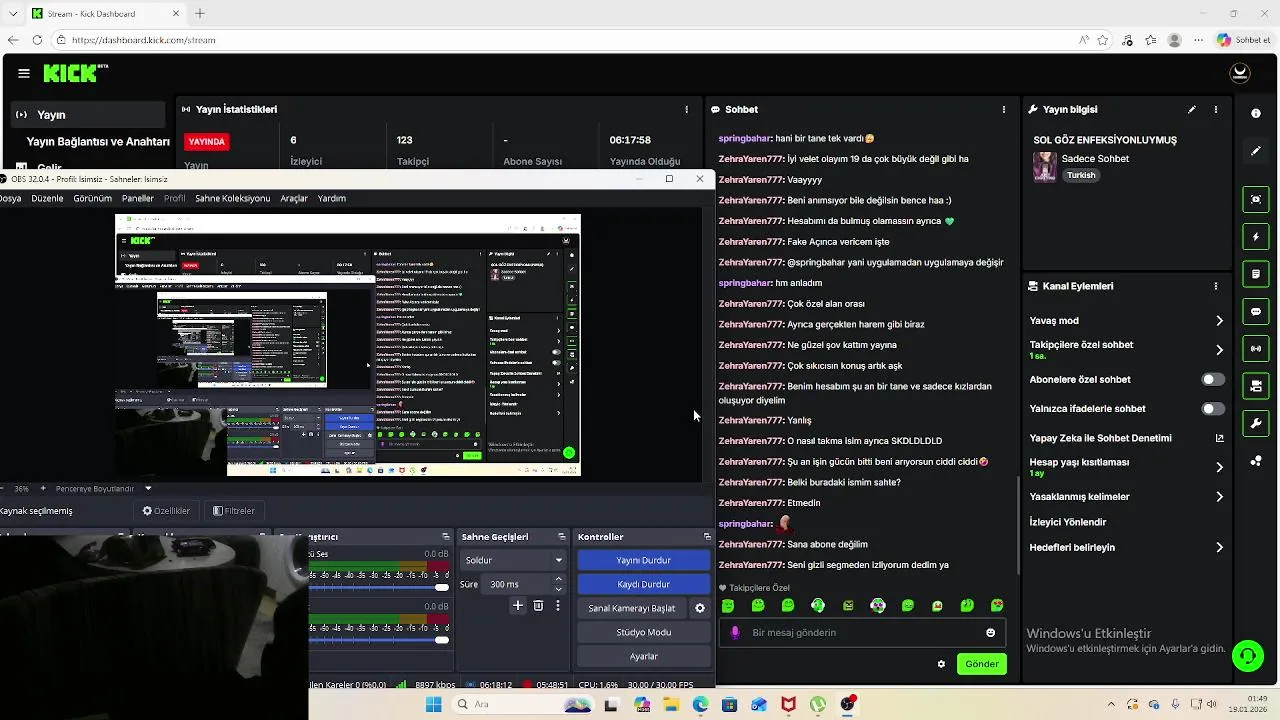The image size is (1280, 720).
Task: Expand Yasaklanmış kelimeler settings
Action: (1219, 497)
